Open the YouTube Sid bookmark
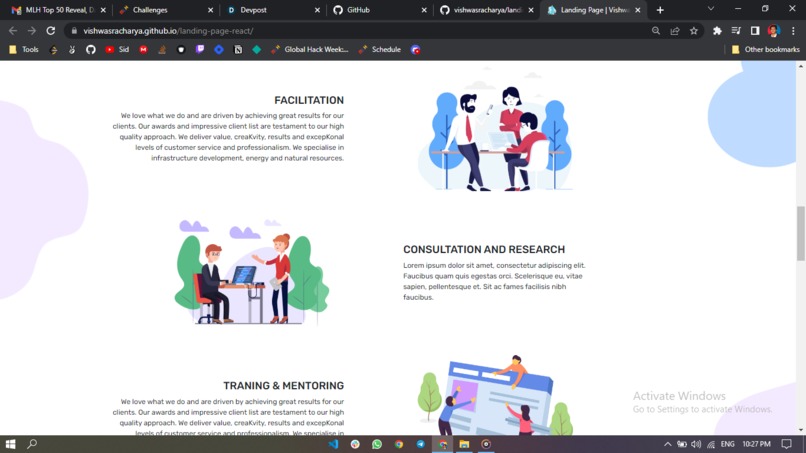Image resolution: width=806 pixels, height=453 pixels. (x=117, y=49)
